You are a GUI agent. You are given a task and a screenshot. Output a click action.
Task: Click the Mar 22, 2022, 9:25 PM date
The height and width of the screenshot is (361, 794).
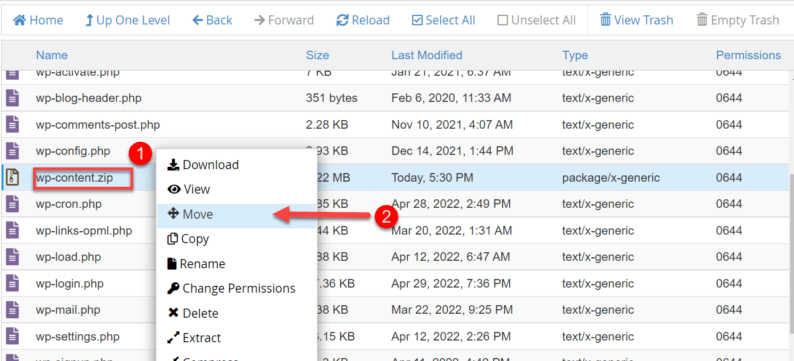coord(452,309)
